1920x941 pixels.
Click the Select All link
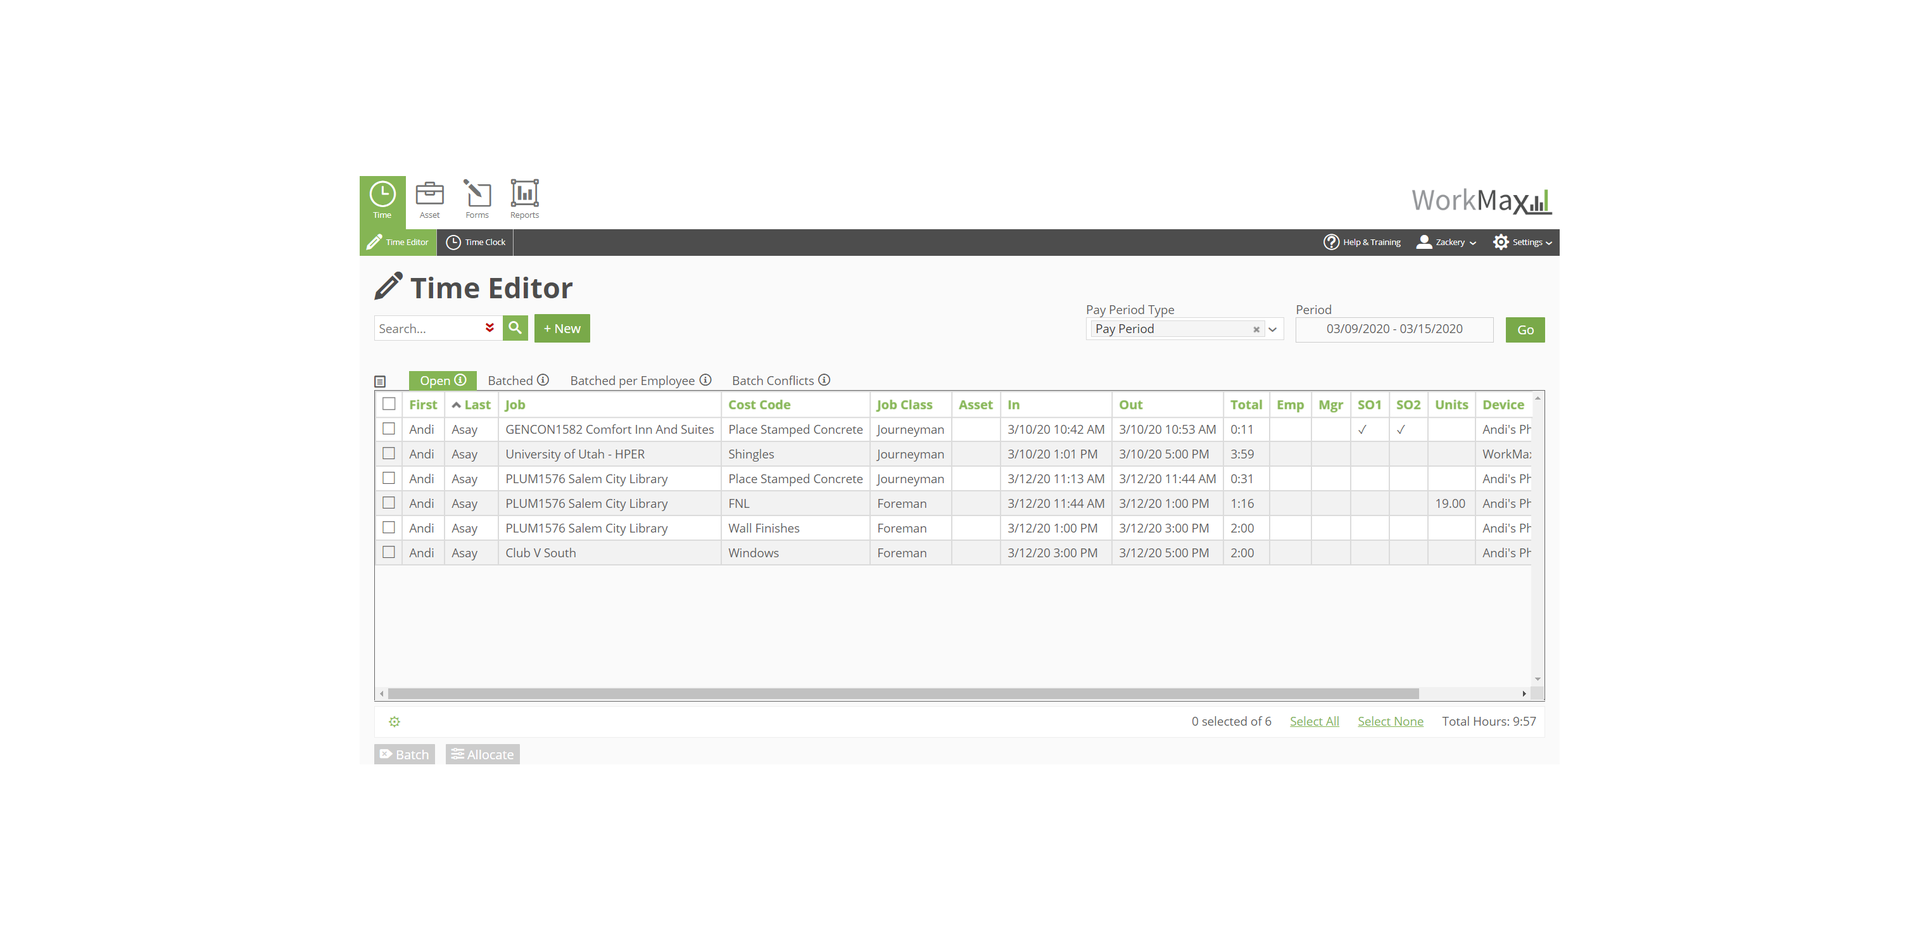[x=1314, y=721]
